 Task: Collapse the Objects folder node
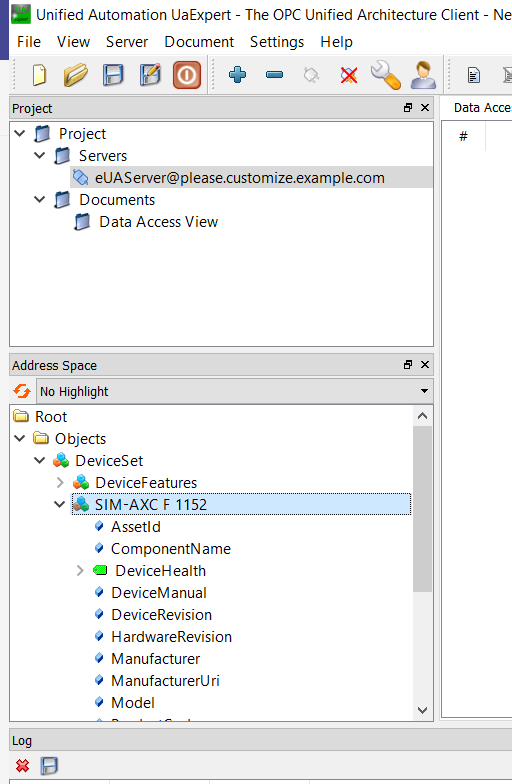20,438
